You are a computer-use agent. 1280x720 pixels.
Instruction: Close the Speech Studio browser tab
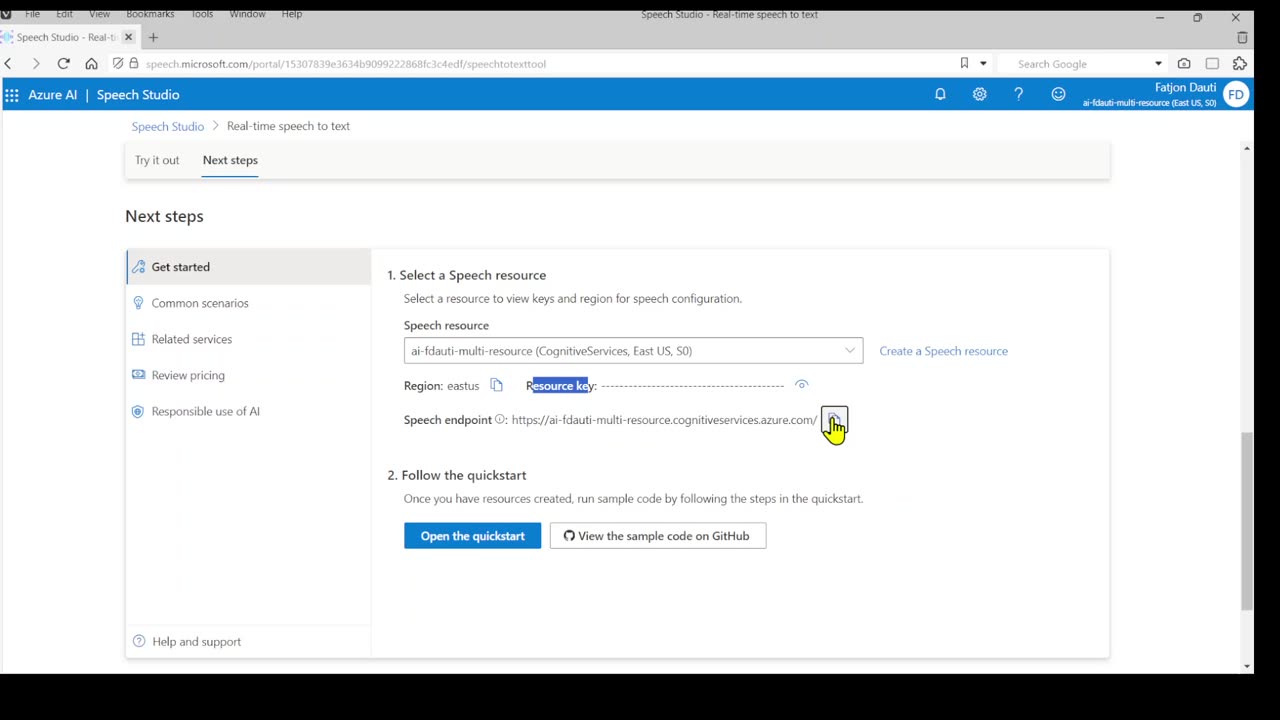128,37
